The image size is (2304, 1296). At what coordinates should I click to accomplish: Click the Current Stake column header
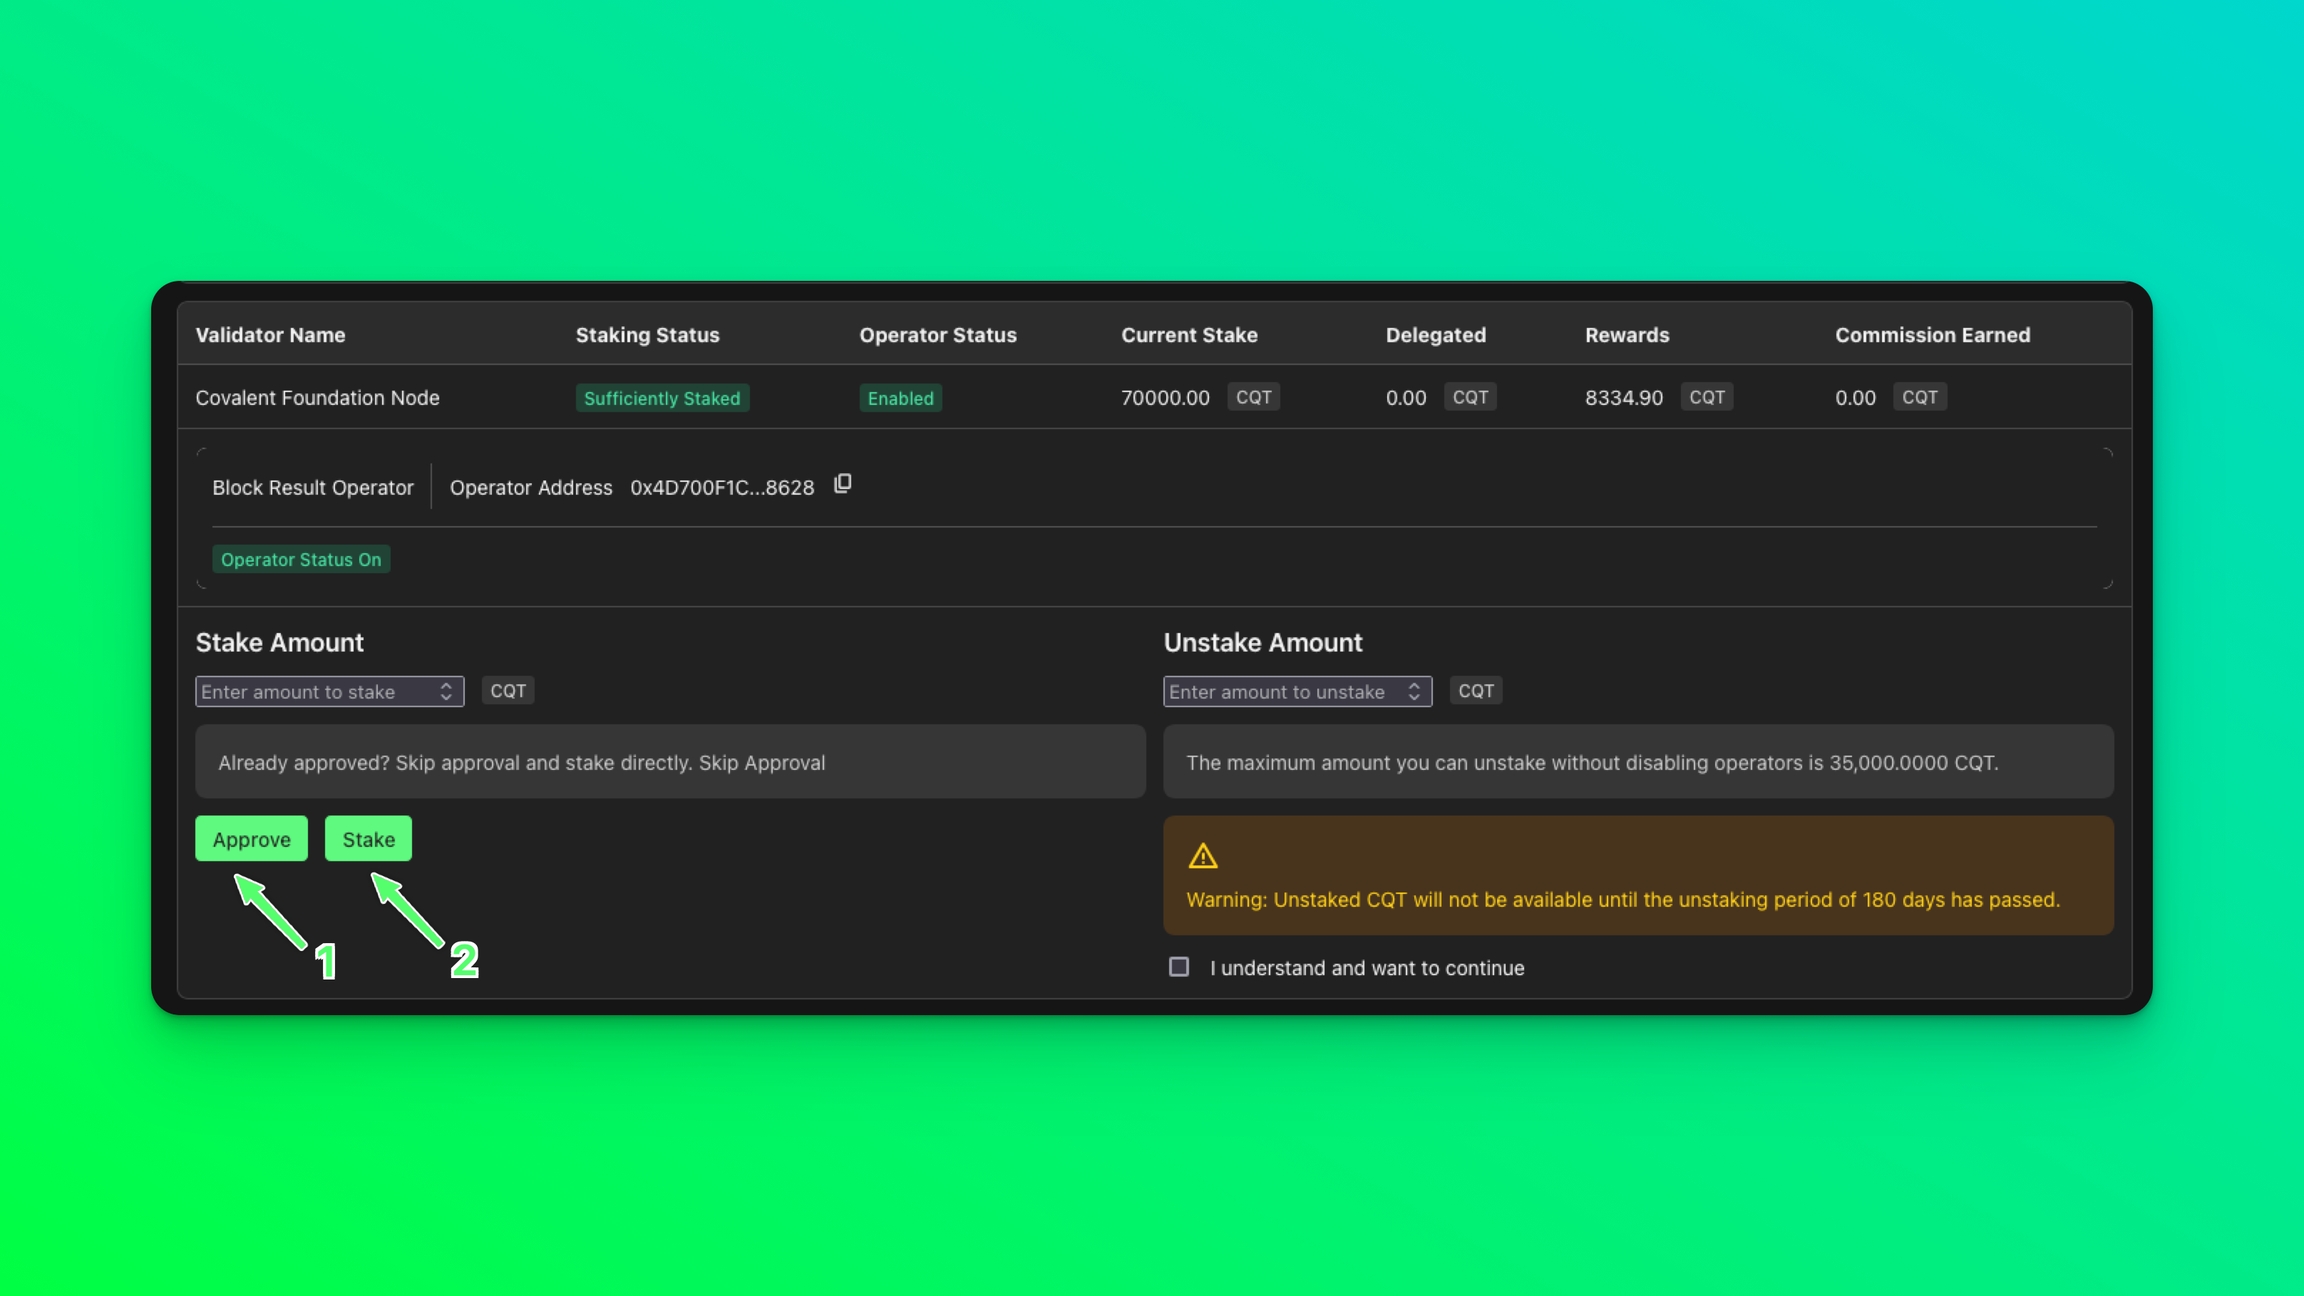[x=1189, y=335]
